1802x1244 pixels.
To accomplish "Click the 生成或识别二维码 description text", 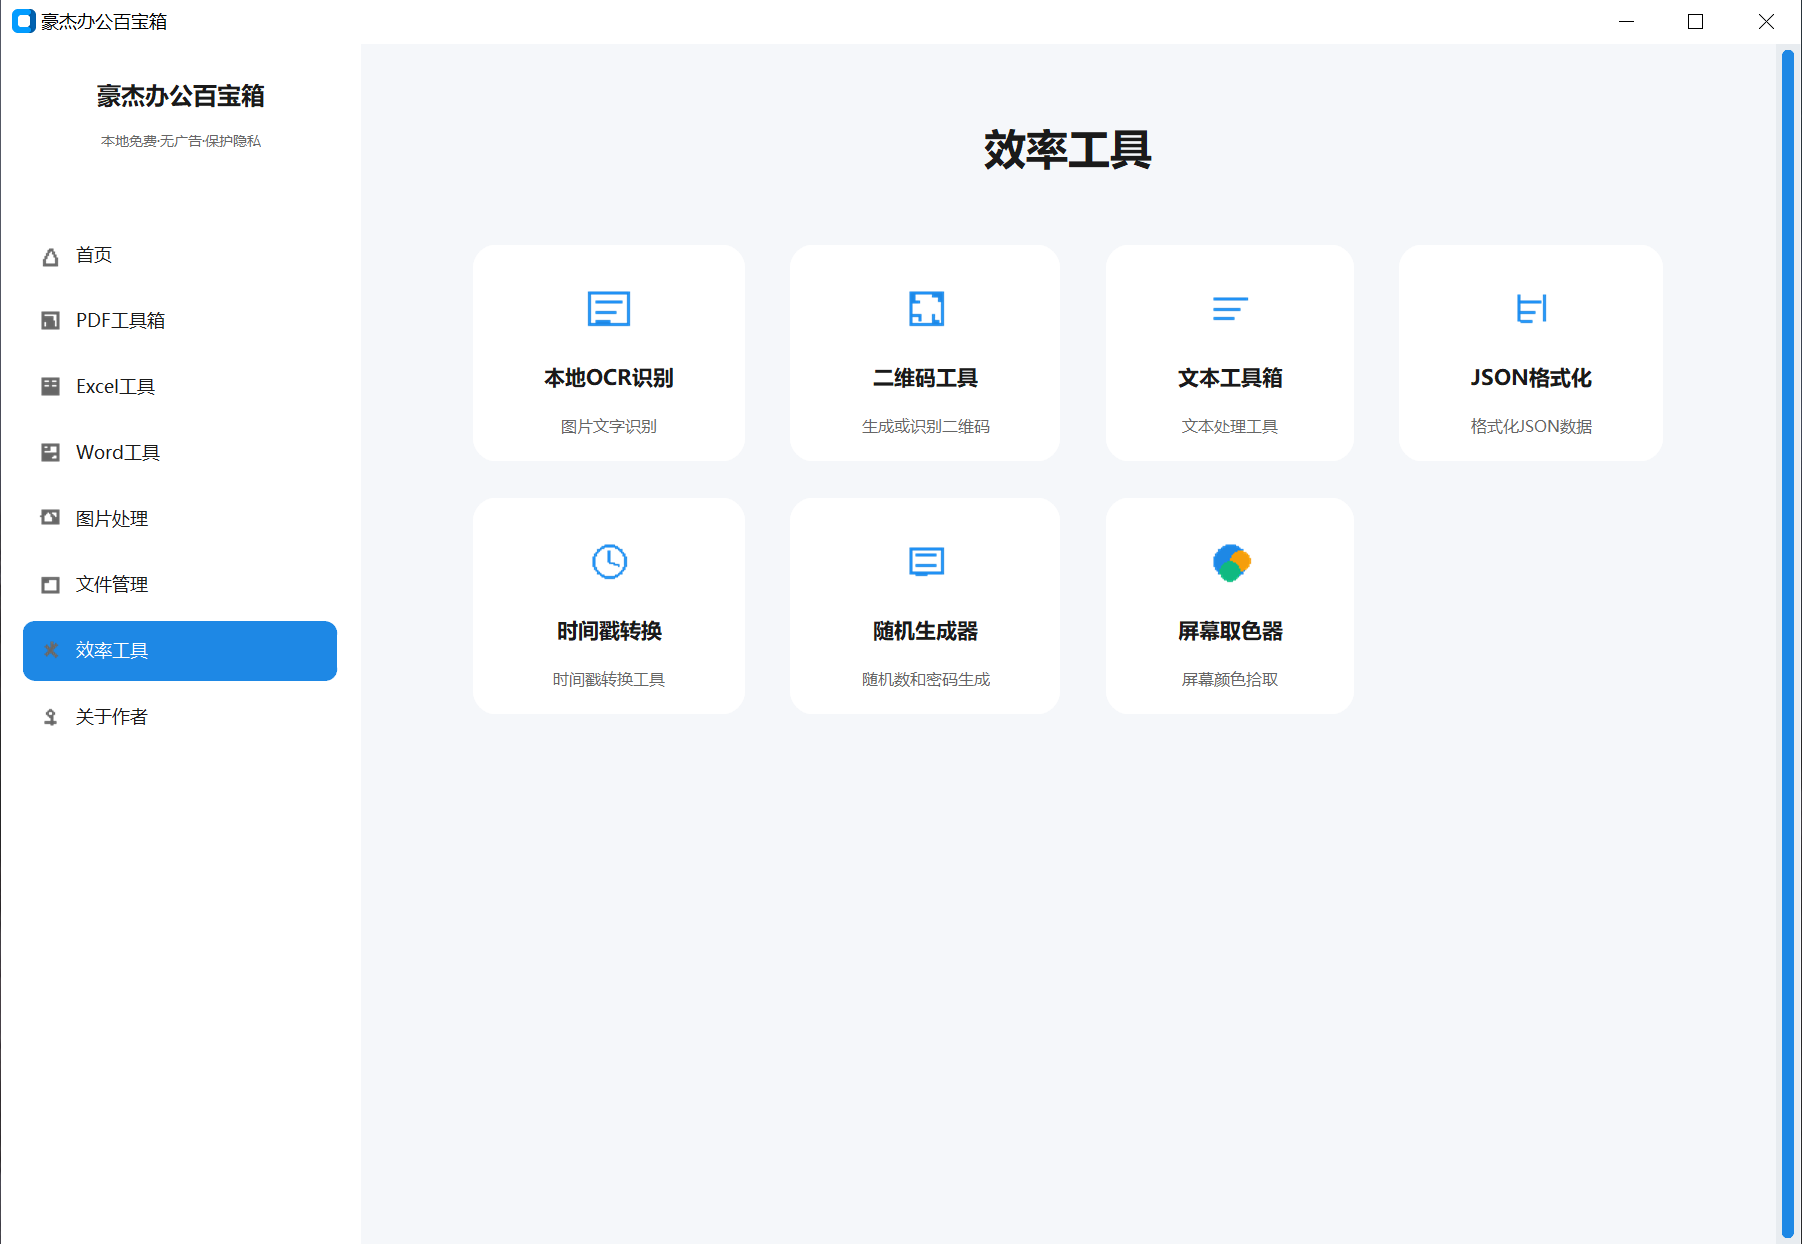I will (x=926, y=427).
